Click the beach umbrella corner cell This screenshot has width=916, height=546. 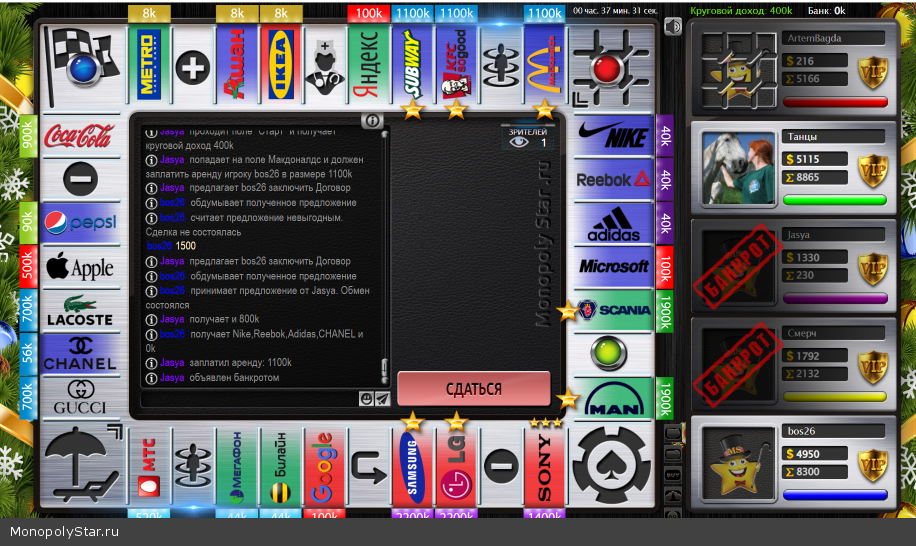(82, 464)
